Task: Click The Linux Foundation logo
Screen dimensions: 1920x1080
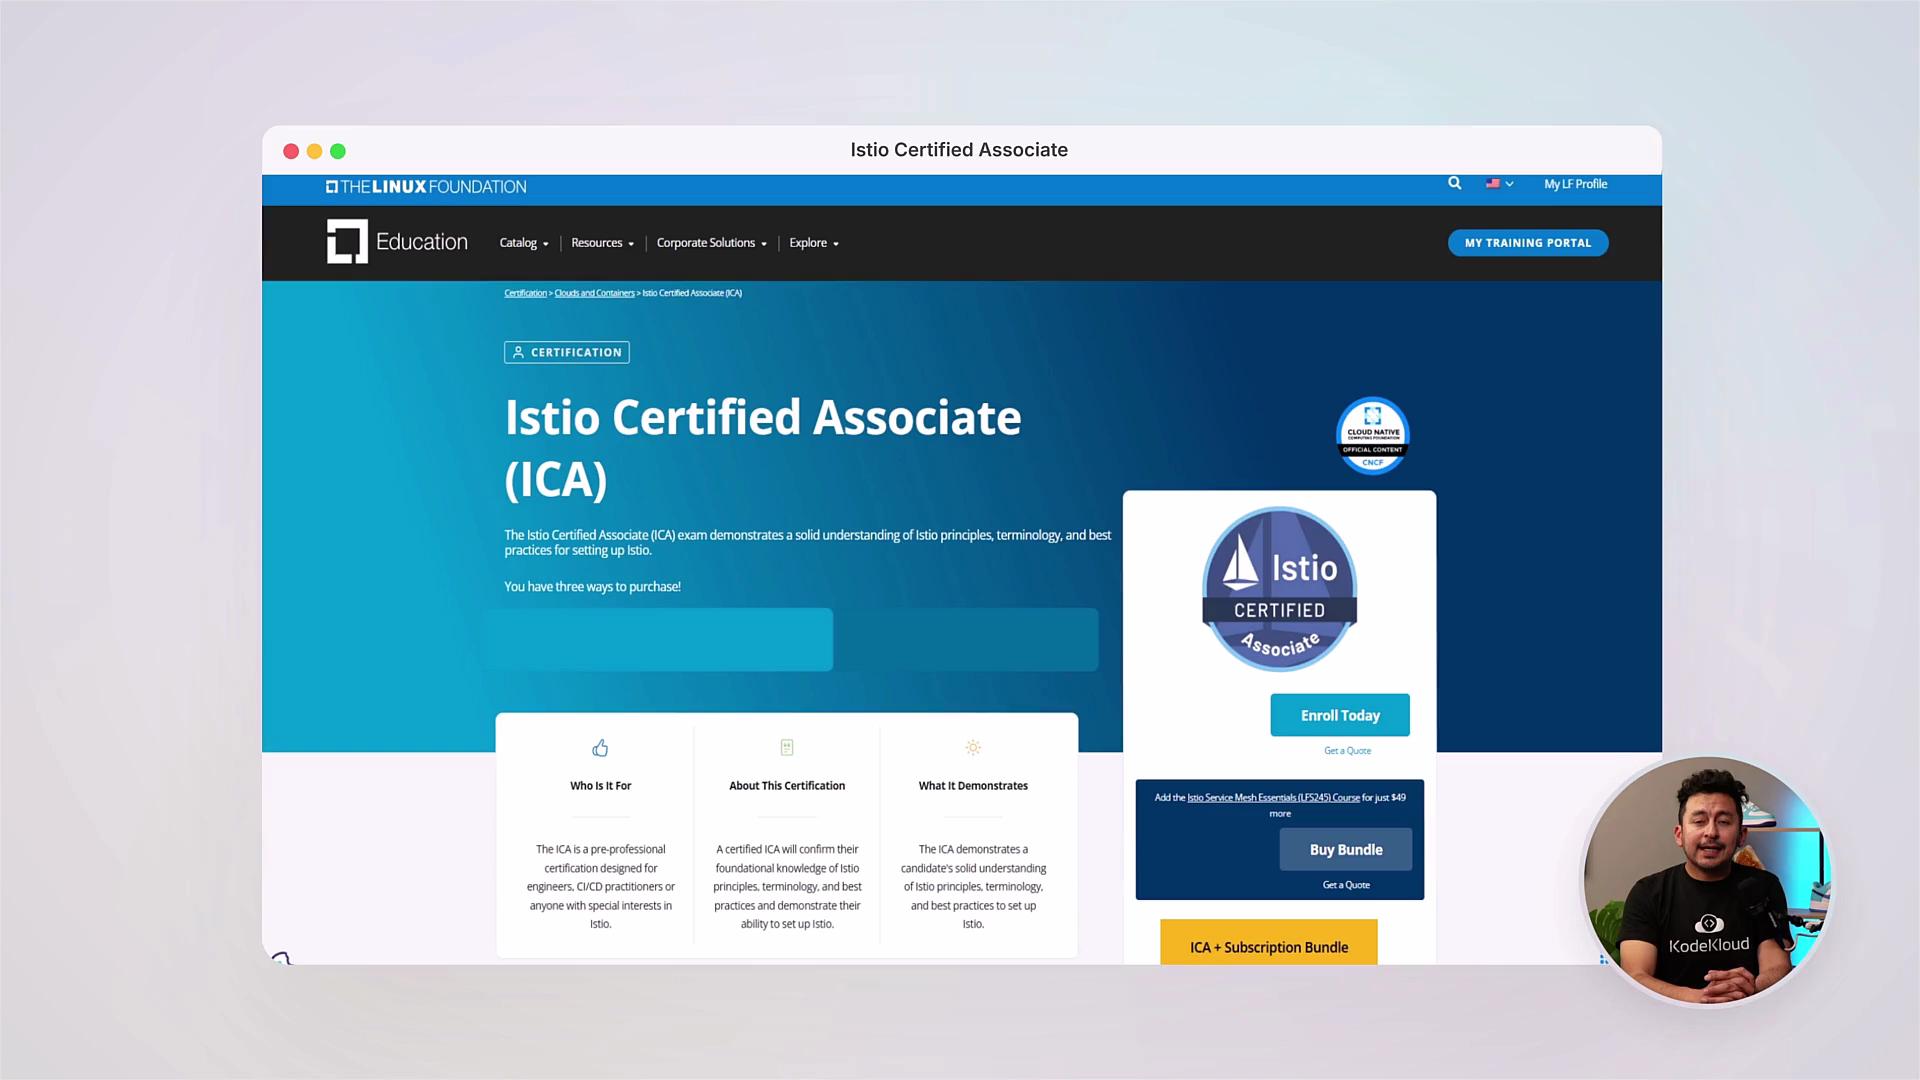Action: tap(426, 187)
